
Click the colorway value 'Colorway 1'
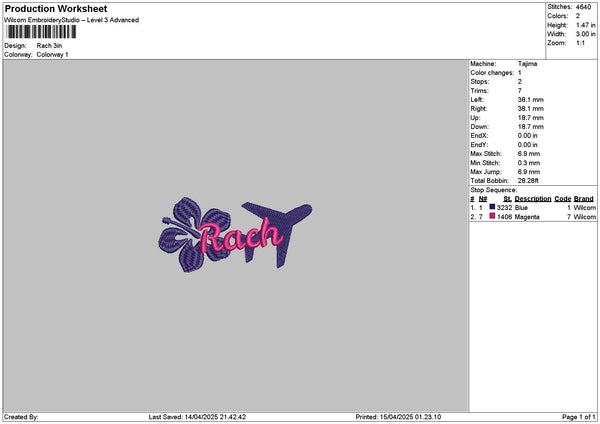tap(52, 55)
